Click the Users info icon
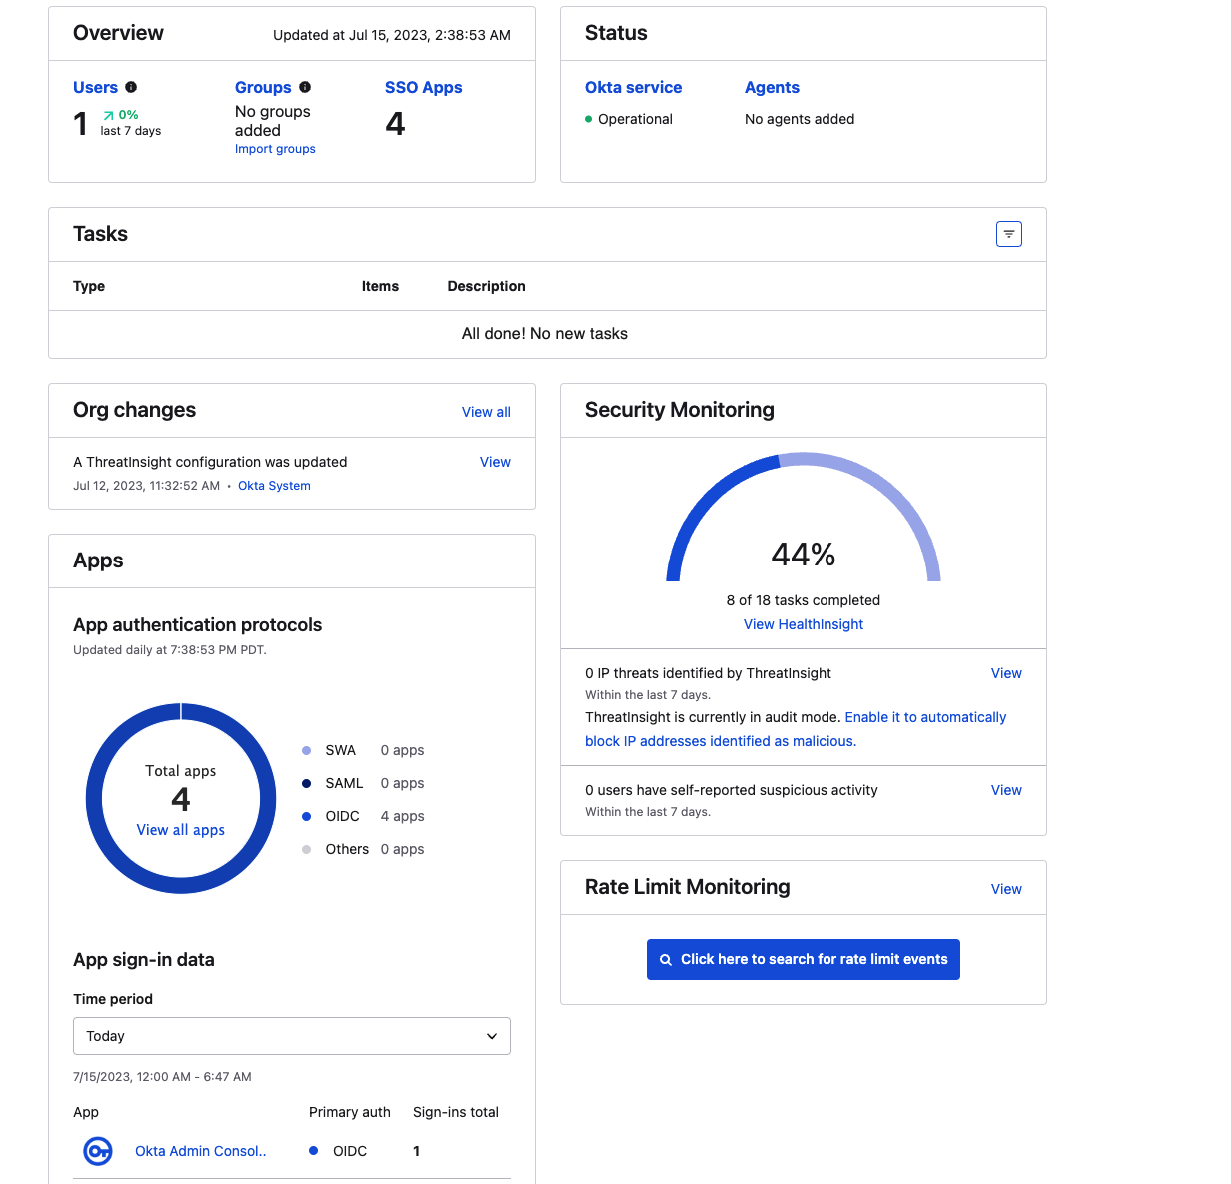1231x1184 pixels. 131,87
